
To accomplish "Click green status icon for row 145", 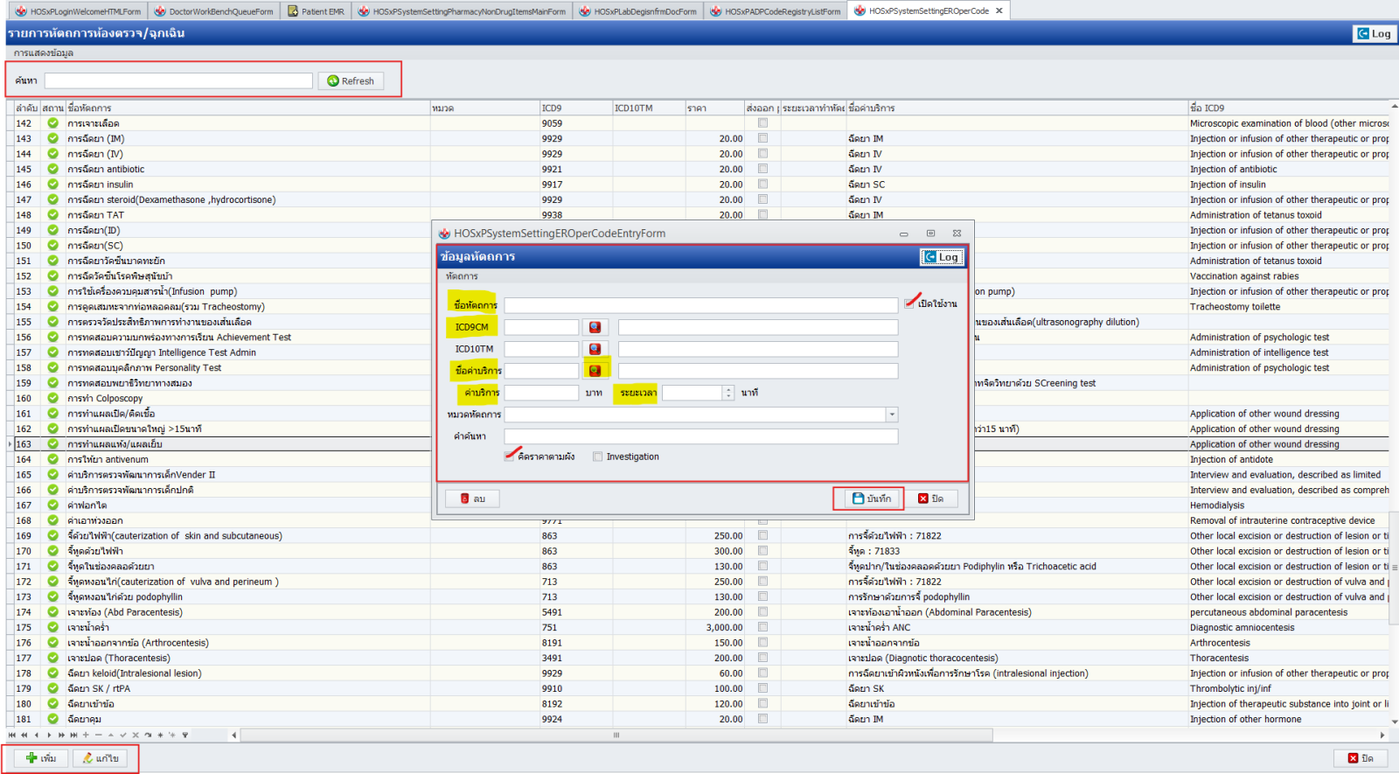I will point(53,169).
